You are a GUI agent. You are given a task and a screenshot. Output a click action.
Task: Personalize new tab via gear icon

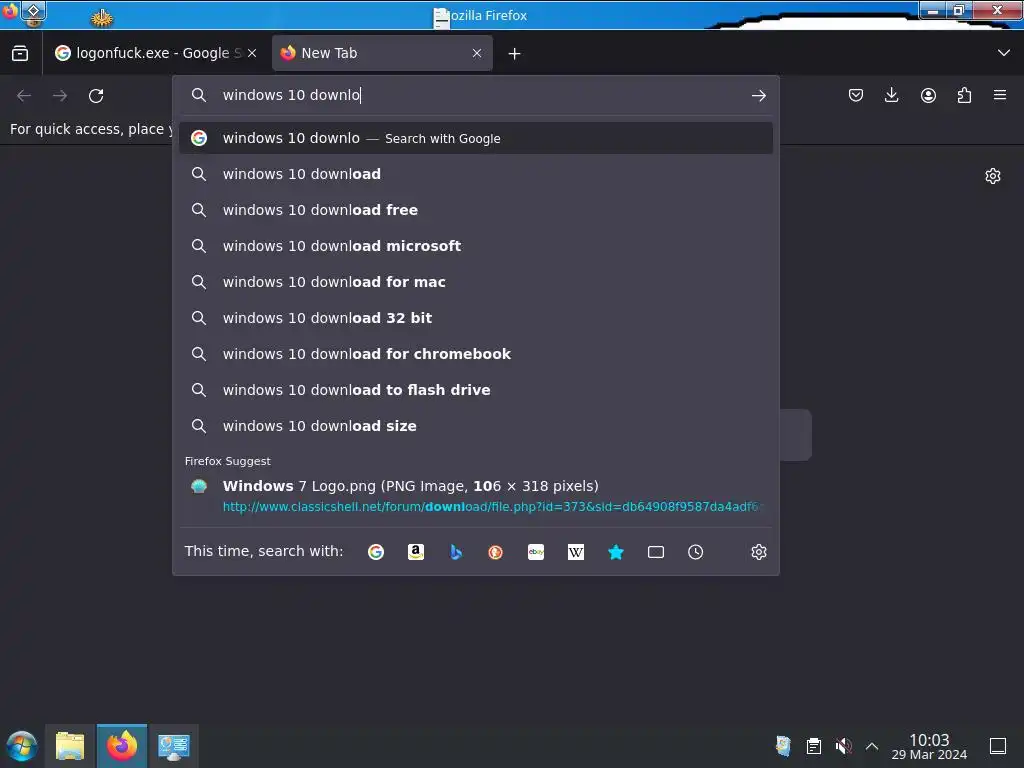pos(993,176)
